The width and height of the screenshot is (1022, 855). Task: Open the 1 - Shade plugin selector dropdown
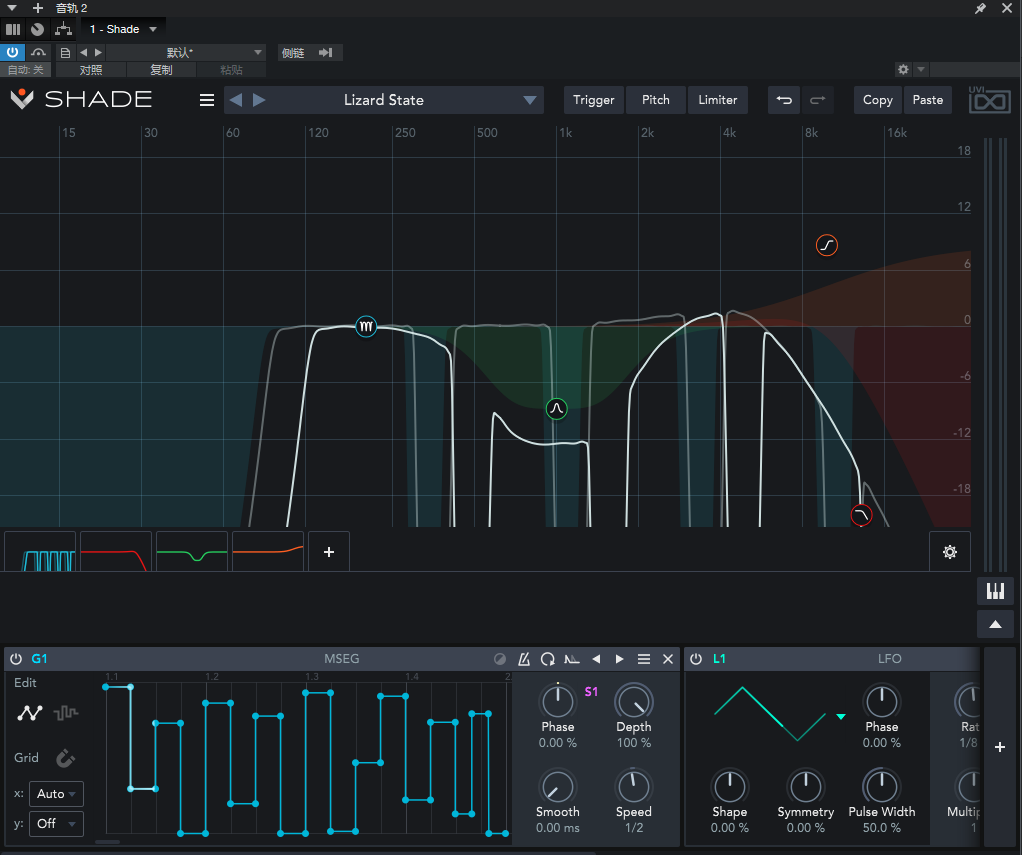click(123, 29)
